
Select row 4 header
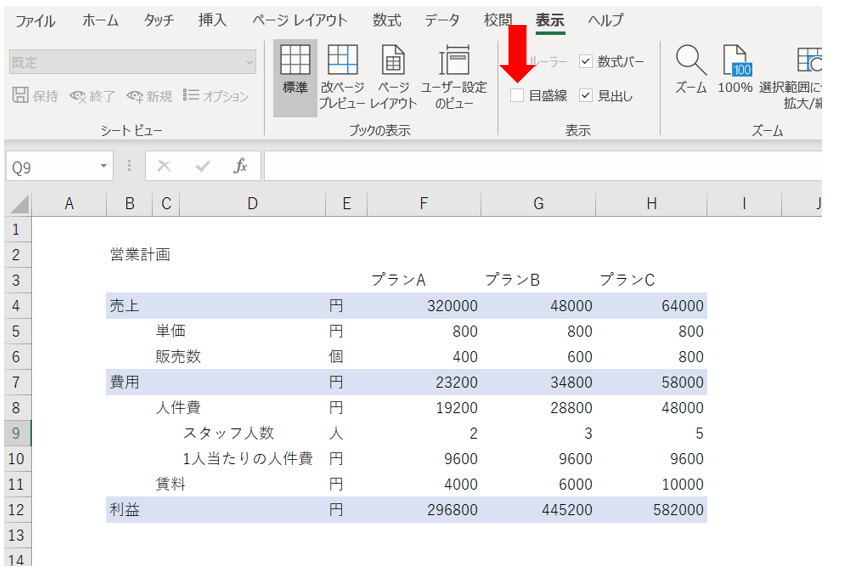pos(16,306)
